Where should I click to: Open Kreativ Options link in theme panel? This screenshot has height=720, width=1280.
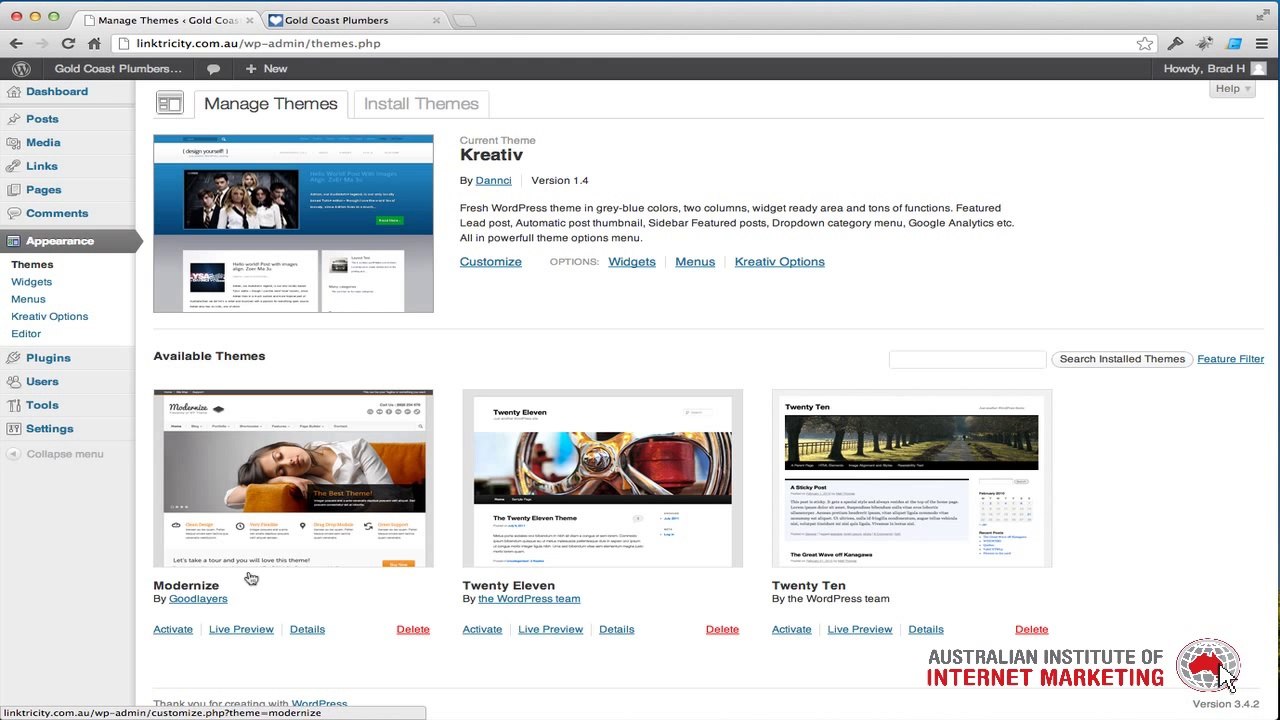[x=780, y=262]
